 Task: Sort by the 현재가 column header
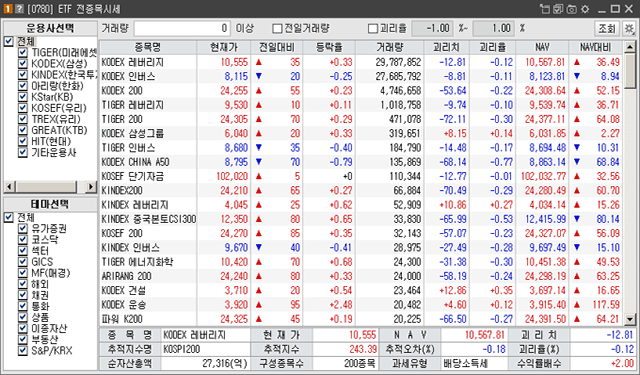[x=224, y=47]
